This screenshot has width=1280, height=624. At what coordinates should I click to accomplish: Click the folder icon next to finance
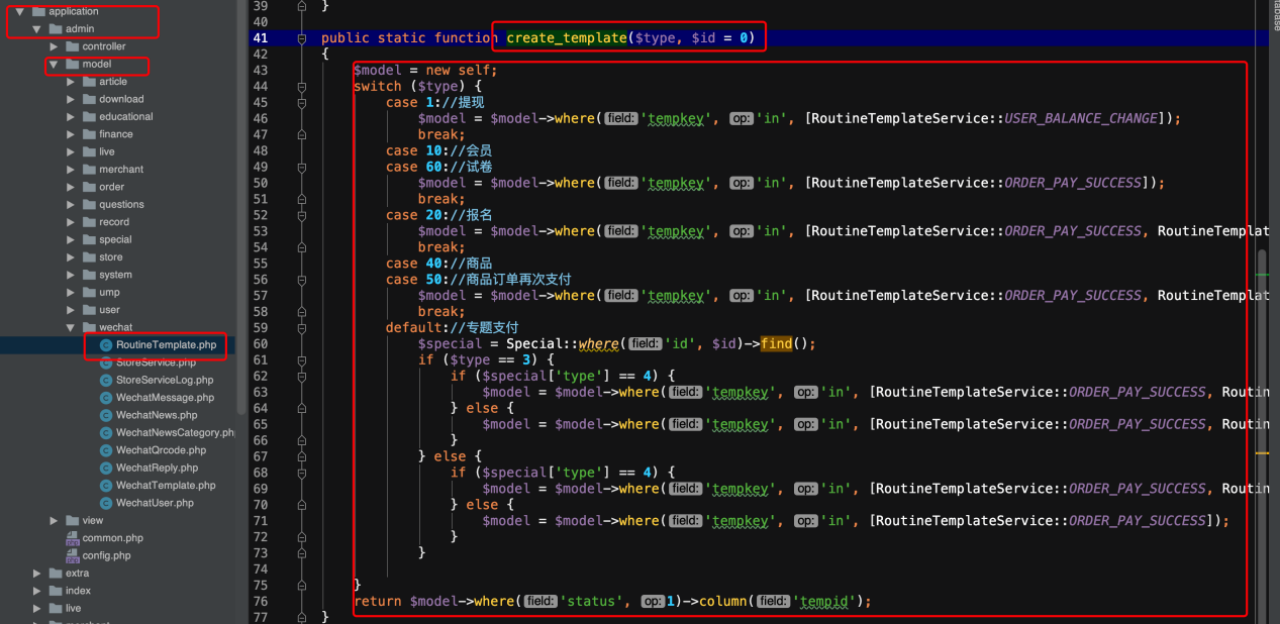[x=89, y=134]
